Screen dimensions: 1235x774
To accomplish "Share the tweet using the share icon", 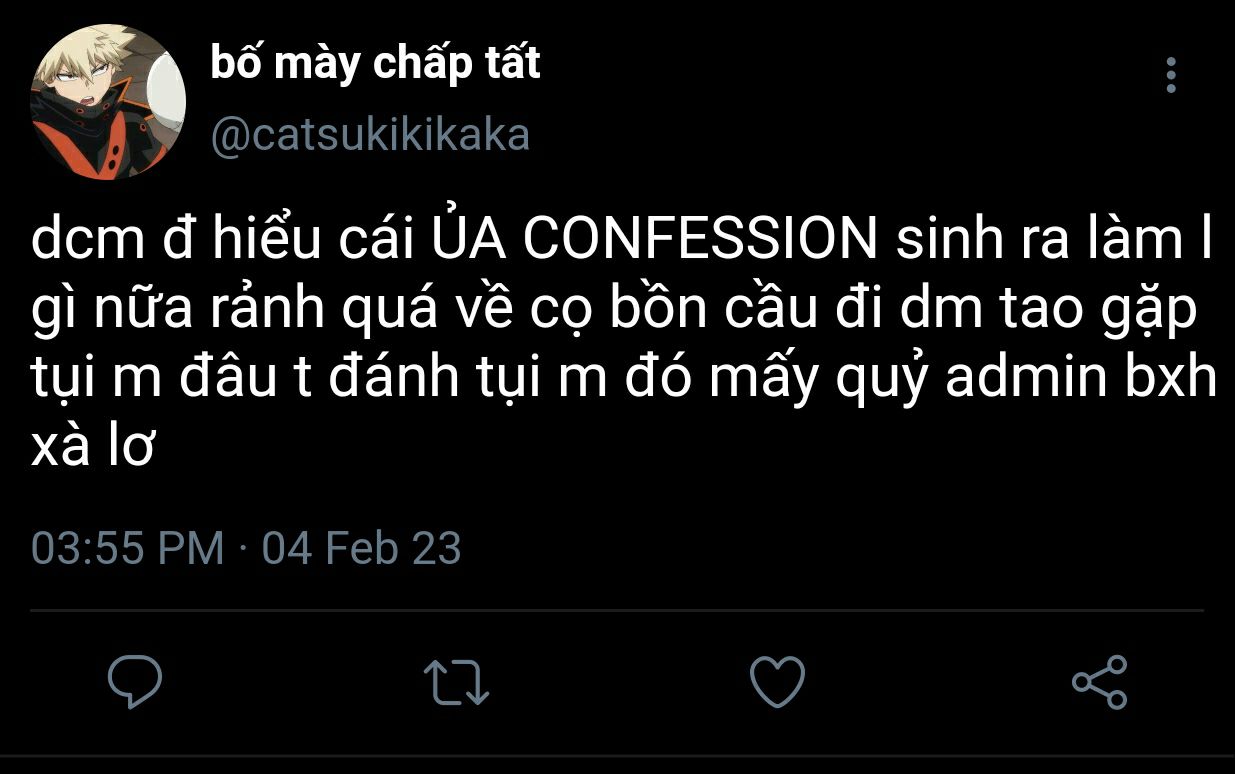I will [1099, 683].
